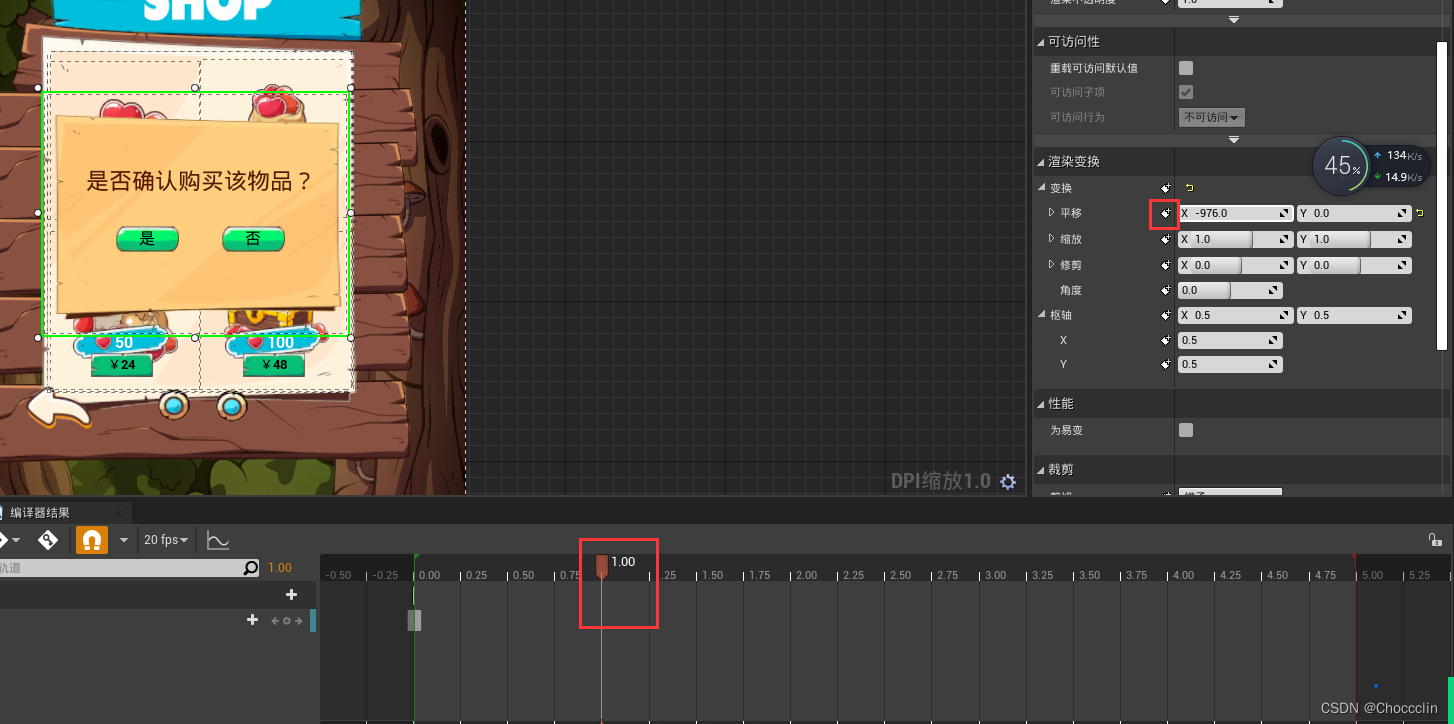Add keyframe for 缩放 scale property
The width and height of the screenshot is (1454, 724).
[x=1166, y=239]
